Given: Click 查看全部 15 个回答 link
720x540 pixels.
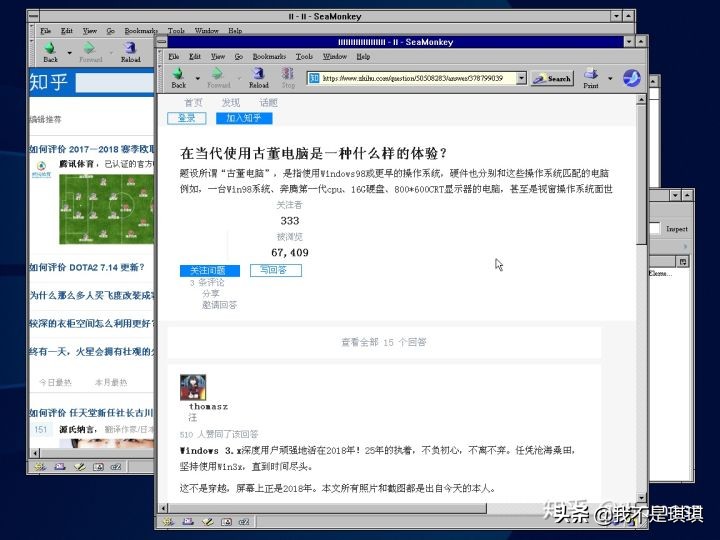Looking at the screenshot, I should (384, 342).
